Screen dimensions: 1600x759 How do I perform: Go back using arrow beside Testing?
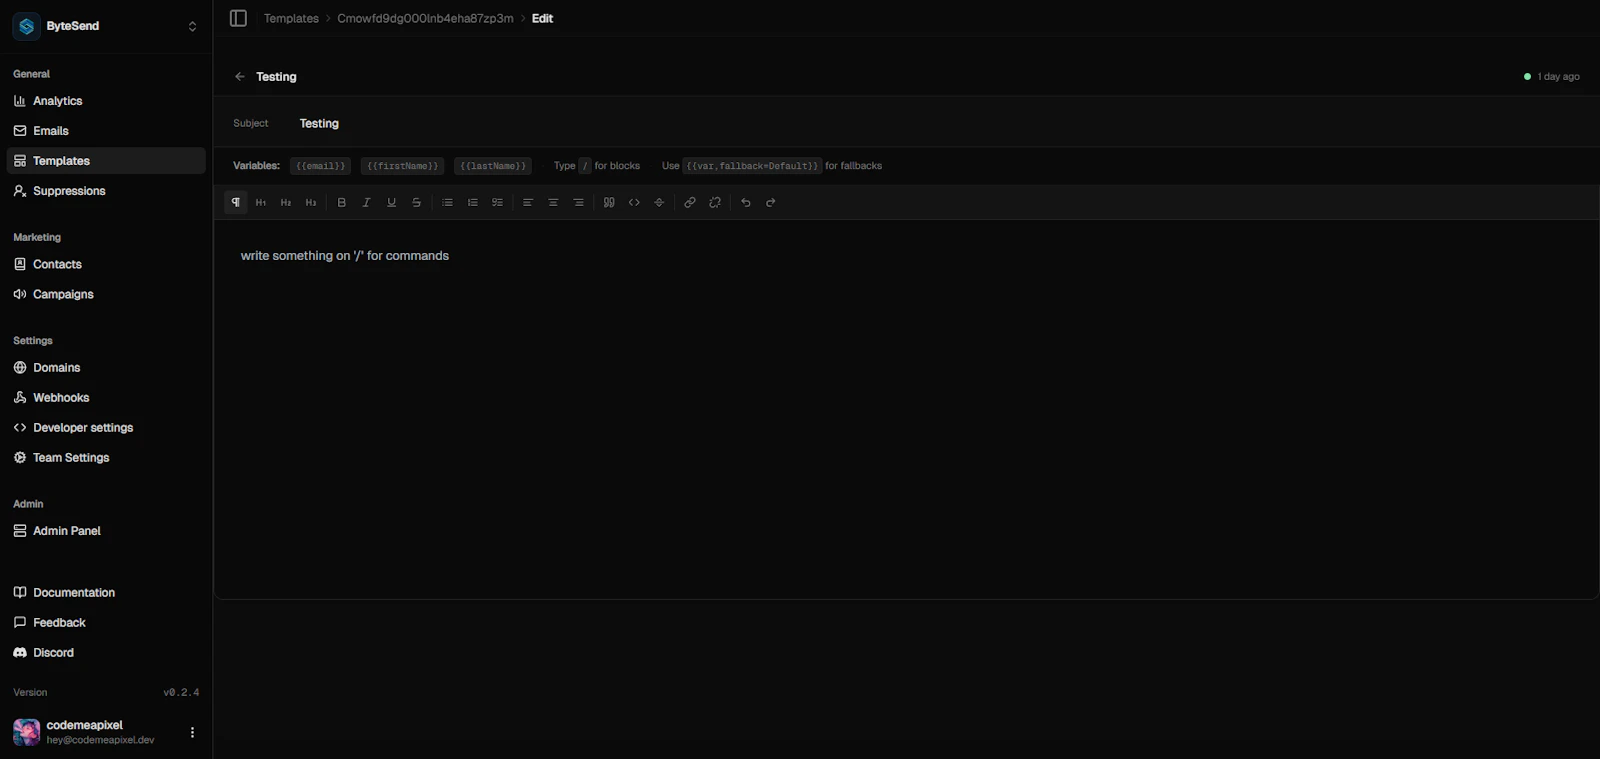[240, 77]
